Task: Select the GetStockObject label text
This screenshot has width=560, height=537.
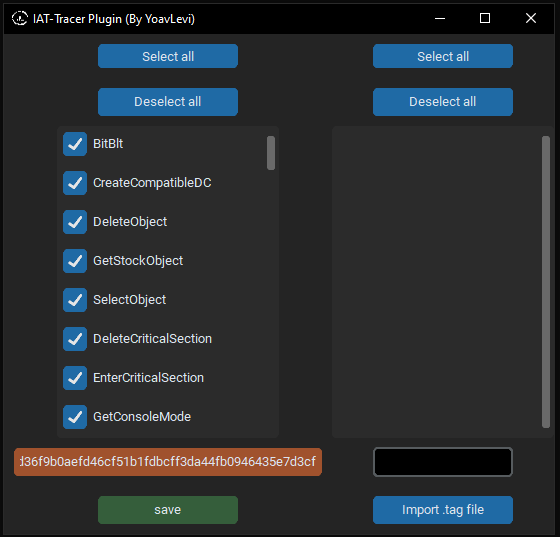Action: (x=138, y=261)
